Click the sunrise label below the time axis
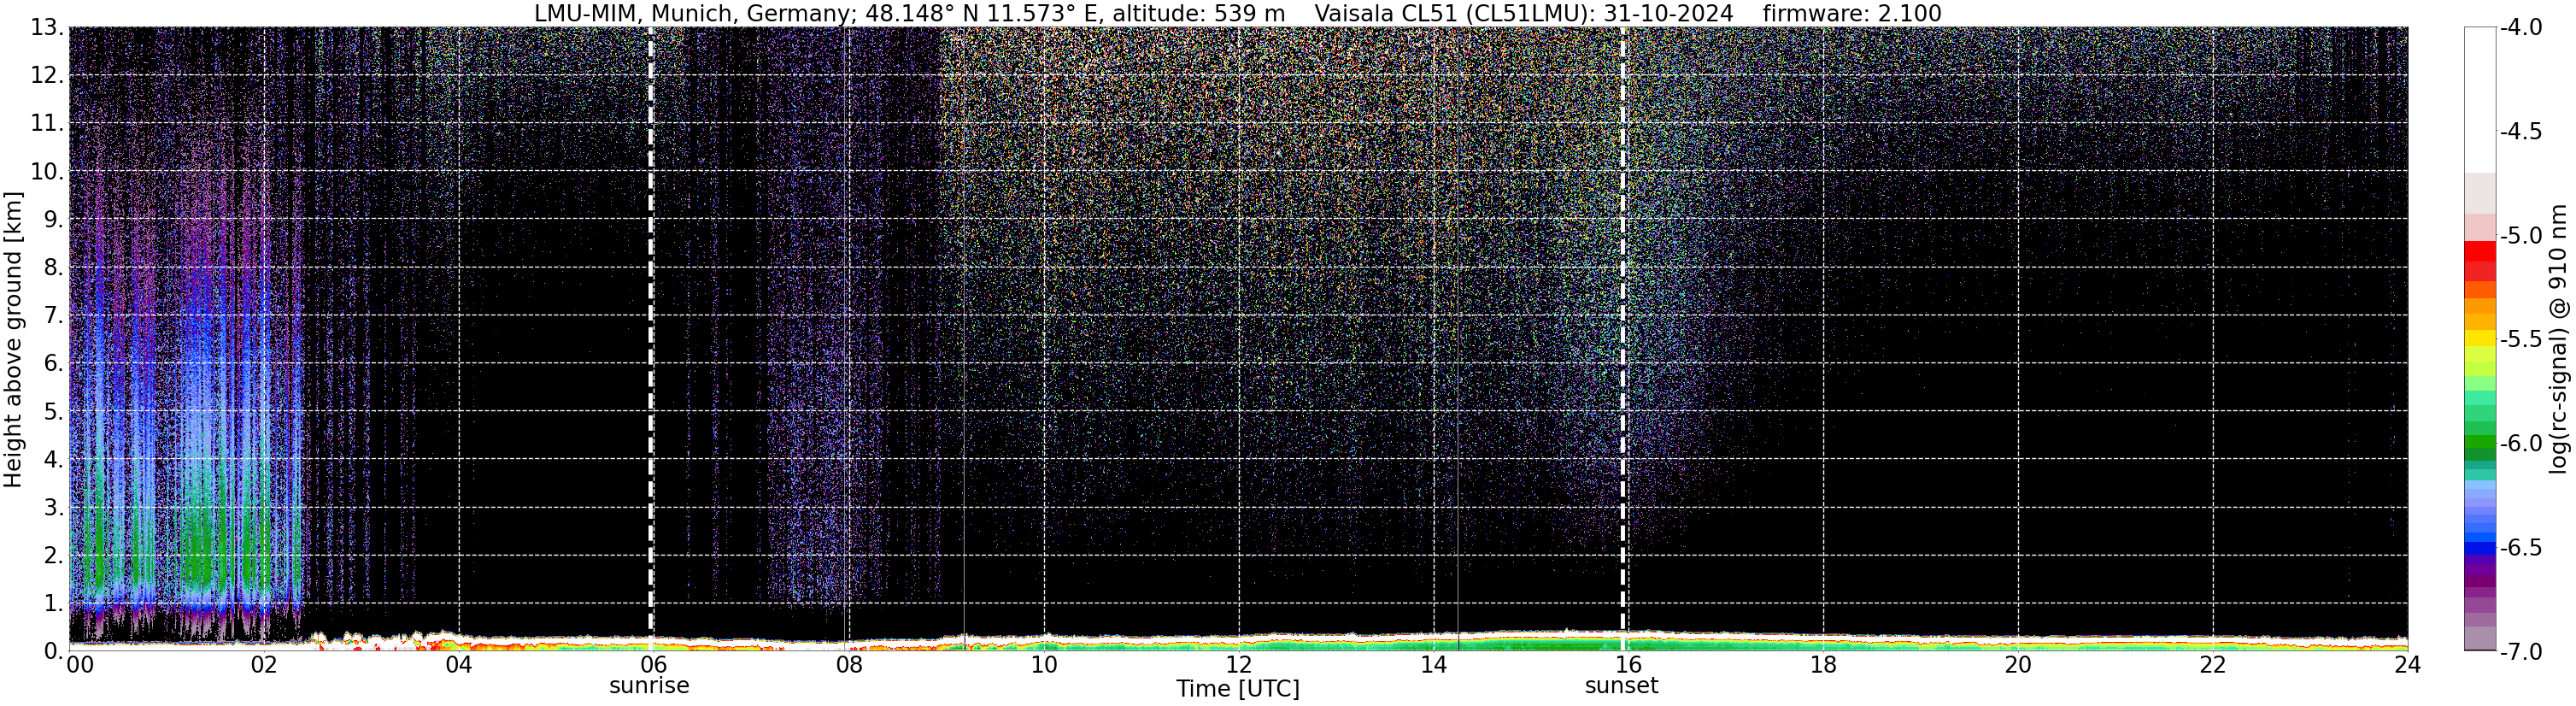Image resolution: width=2576 pixels, height=706 pixels. tap(649, 686)
